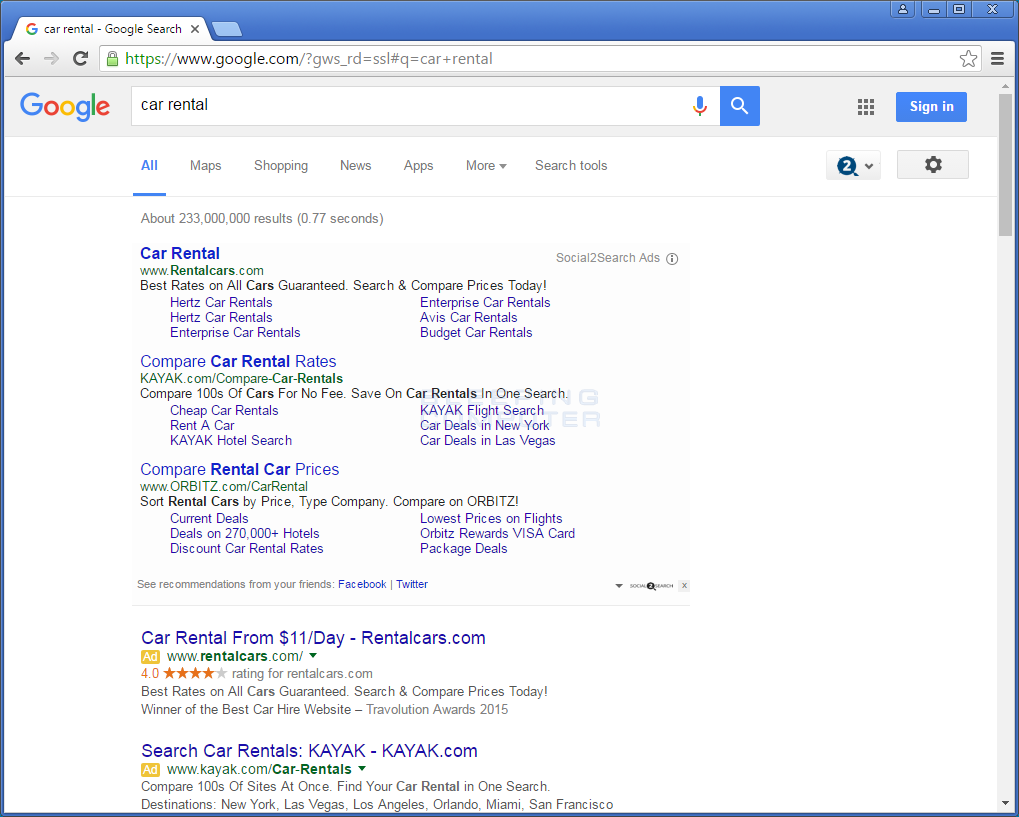Open 'Compare Rental Car Prices' link
Screen dimensions: 1019x817
click(240, 469)
